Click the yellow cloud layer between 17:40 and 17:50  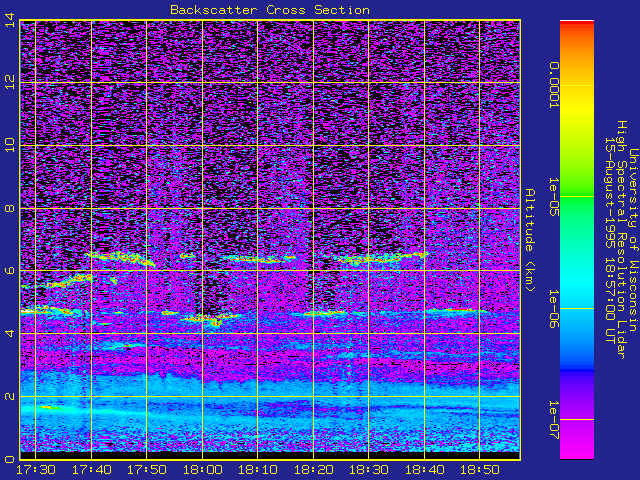(120, 259)
